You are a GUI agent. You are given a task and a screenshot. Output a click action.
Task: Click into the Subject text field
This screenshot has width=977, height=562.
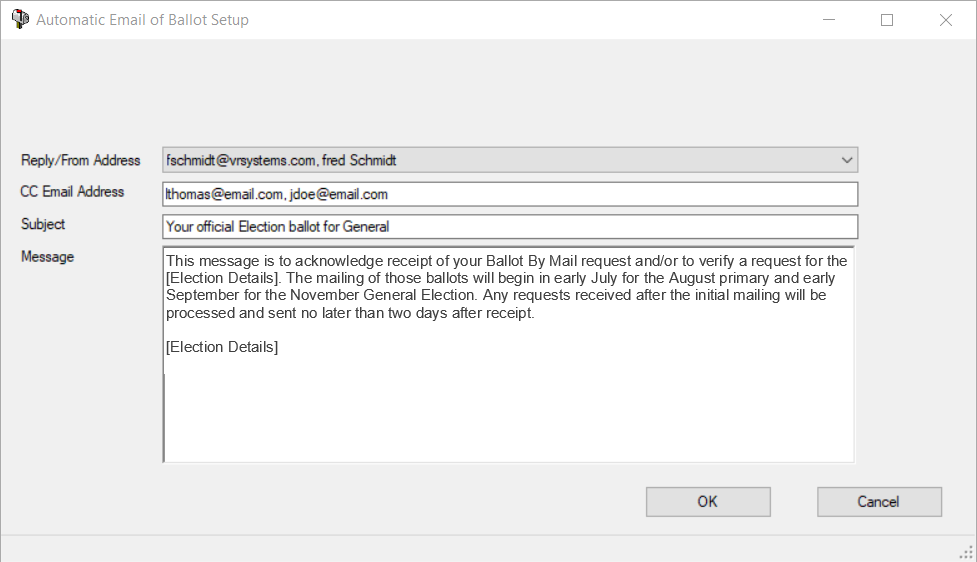[x=510, y=227]
